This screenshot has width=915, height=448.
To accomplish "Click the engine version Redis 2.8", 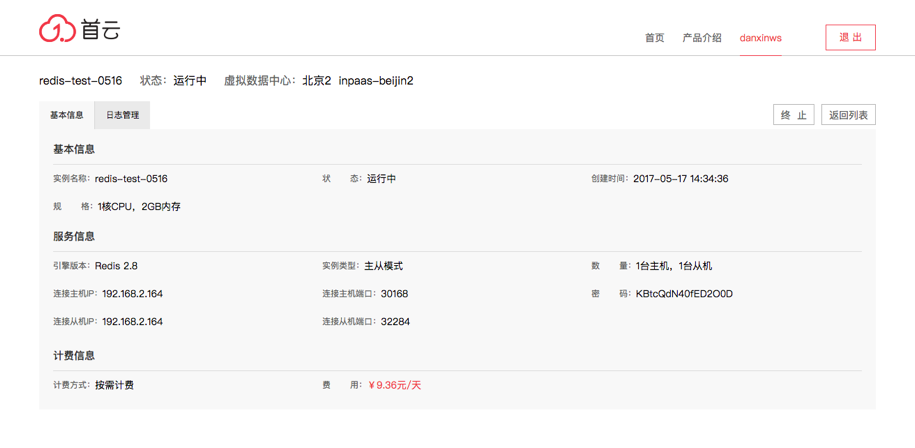I will tap(116, 266).
